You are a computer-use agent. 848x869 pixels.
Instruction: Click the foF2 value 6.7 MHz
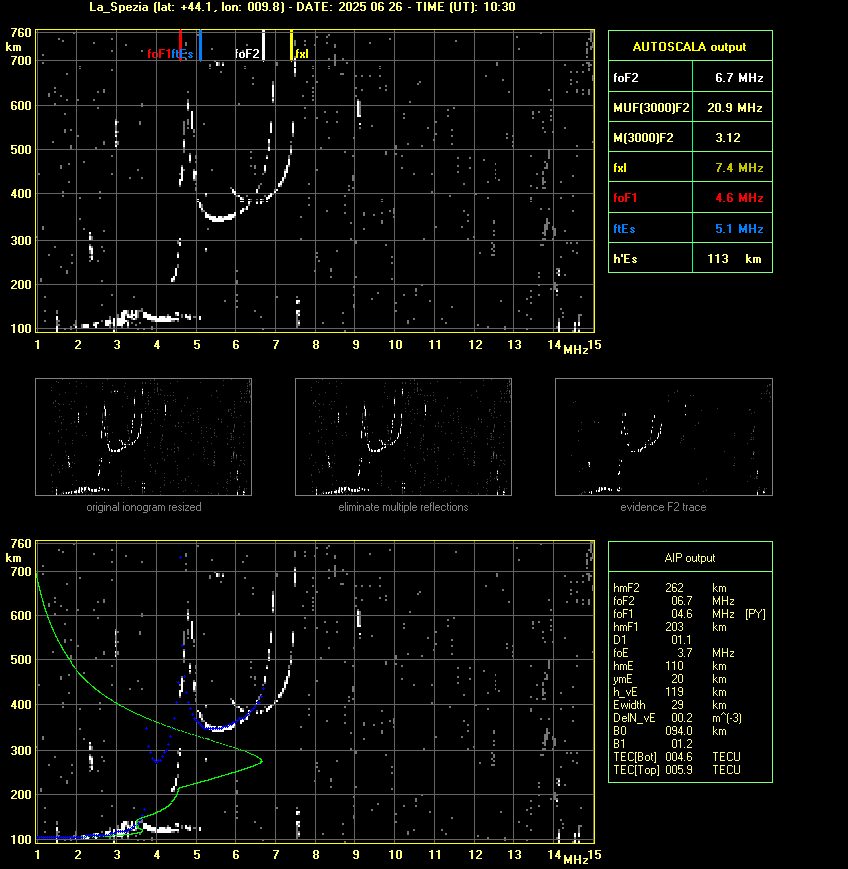(739, 78)
